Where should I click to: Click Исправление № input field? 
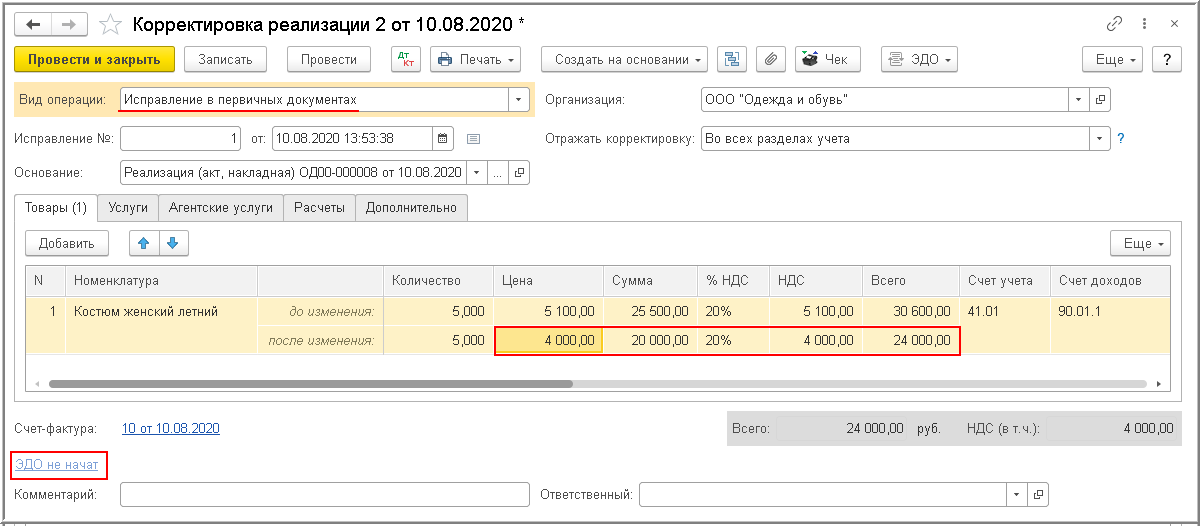(x=181, y=138)
